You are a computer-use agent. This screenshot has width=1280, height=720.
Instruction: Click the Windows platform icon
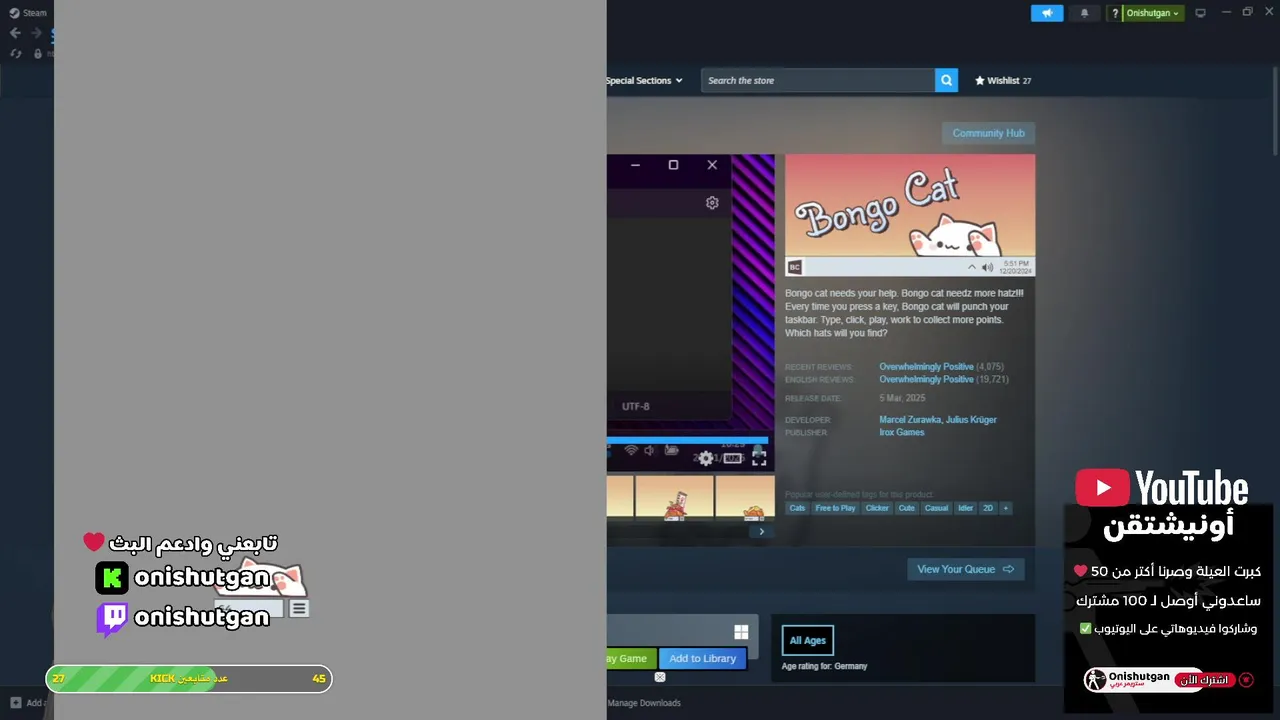coord(741,632)
